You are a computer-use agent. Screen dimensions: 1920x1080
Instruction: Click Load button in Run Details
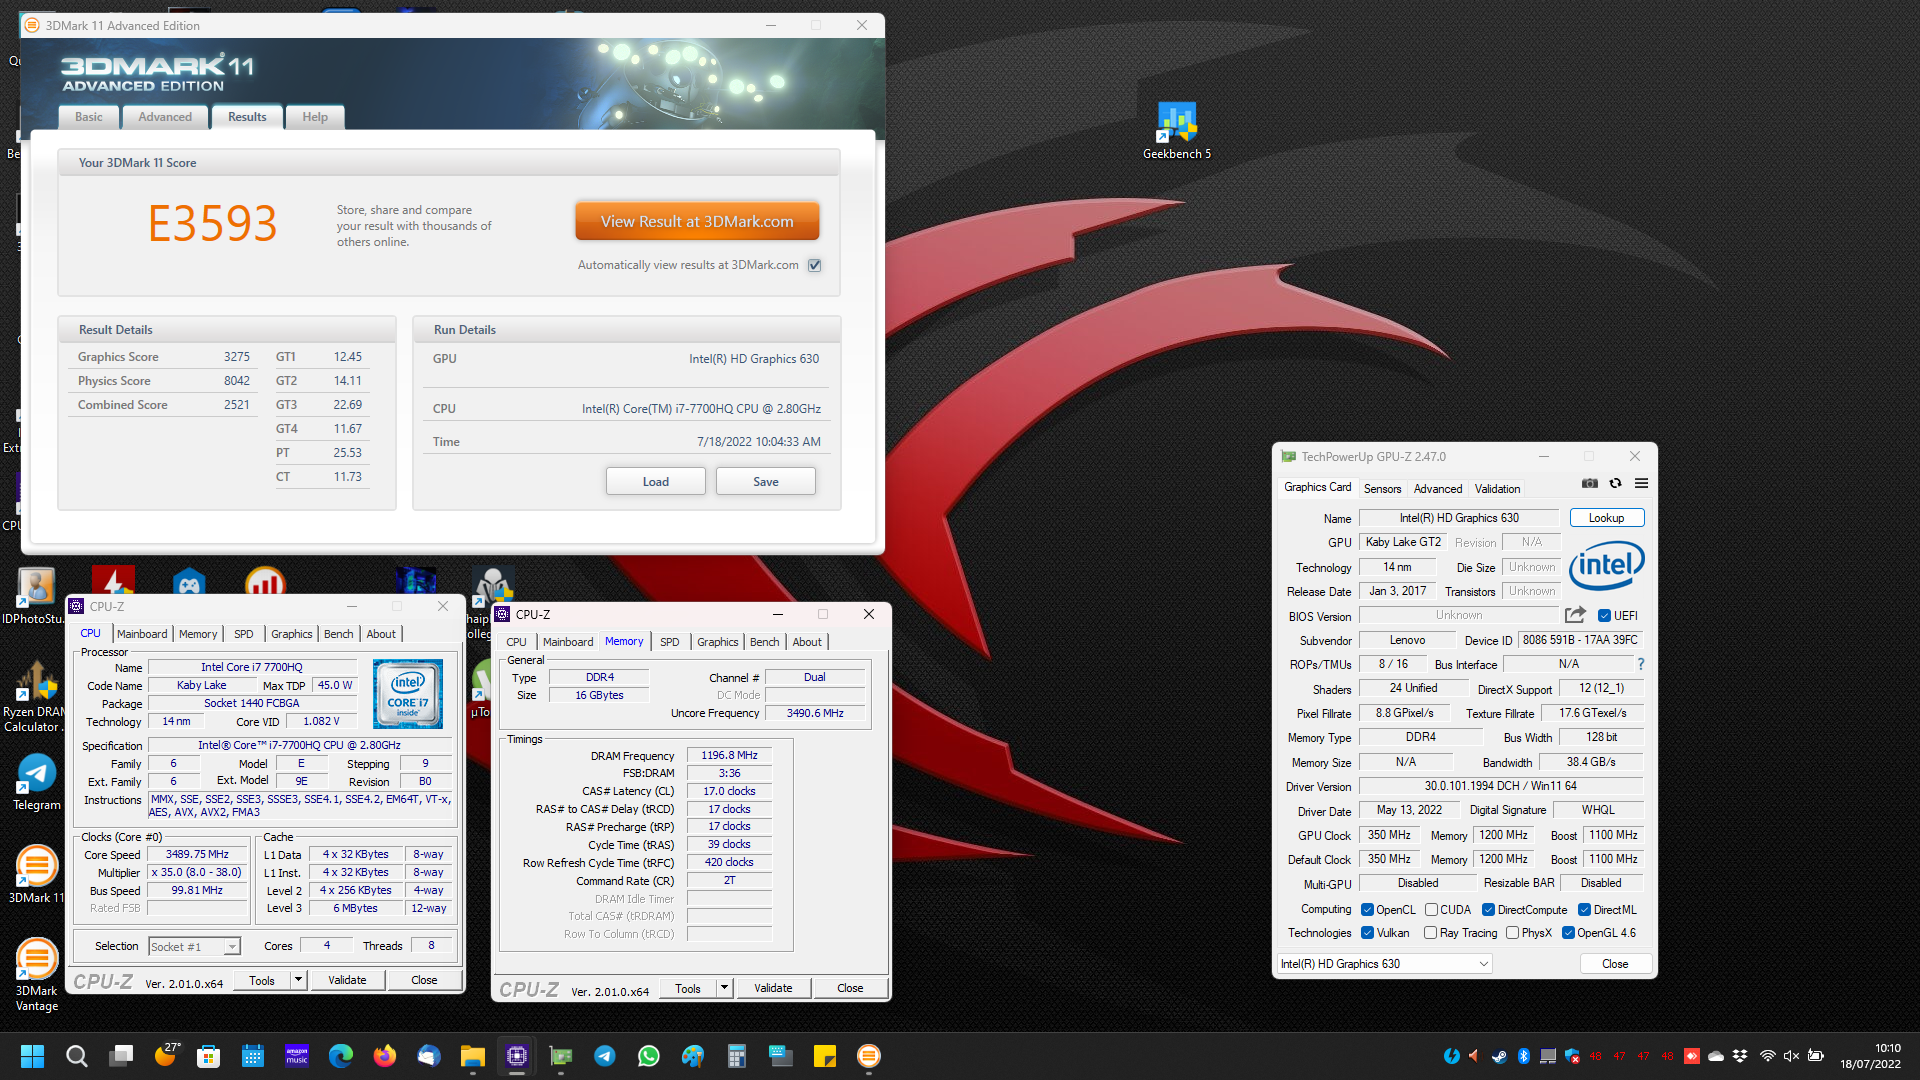[656, 482]
